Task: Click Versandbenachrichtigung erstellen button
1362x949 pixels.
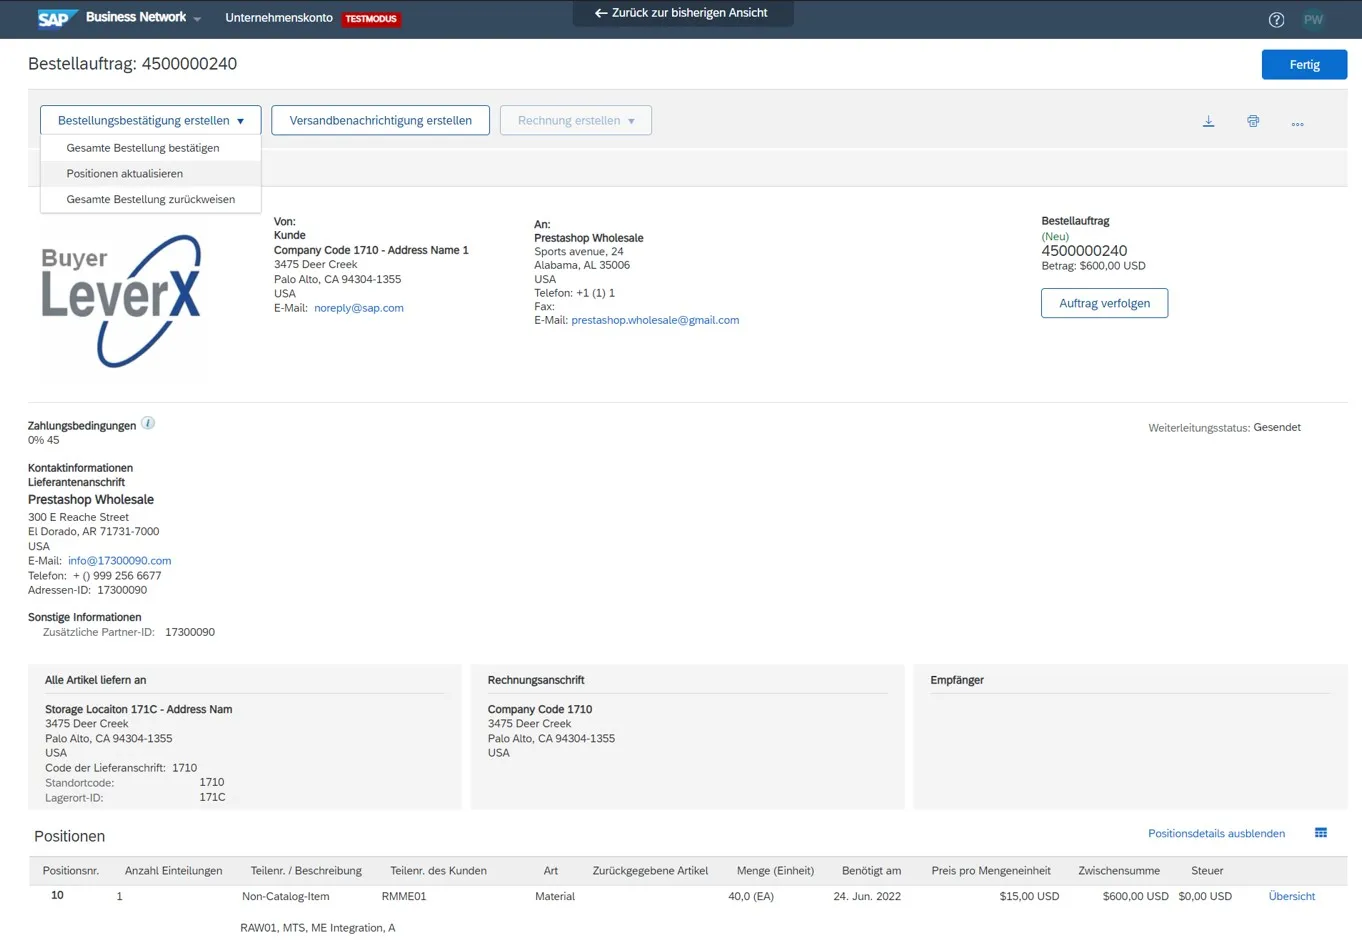Action: (x=381, y=120)
